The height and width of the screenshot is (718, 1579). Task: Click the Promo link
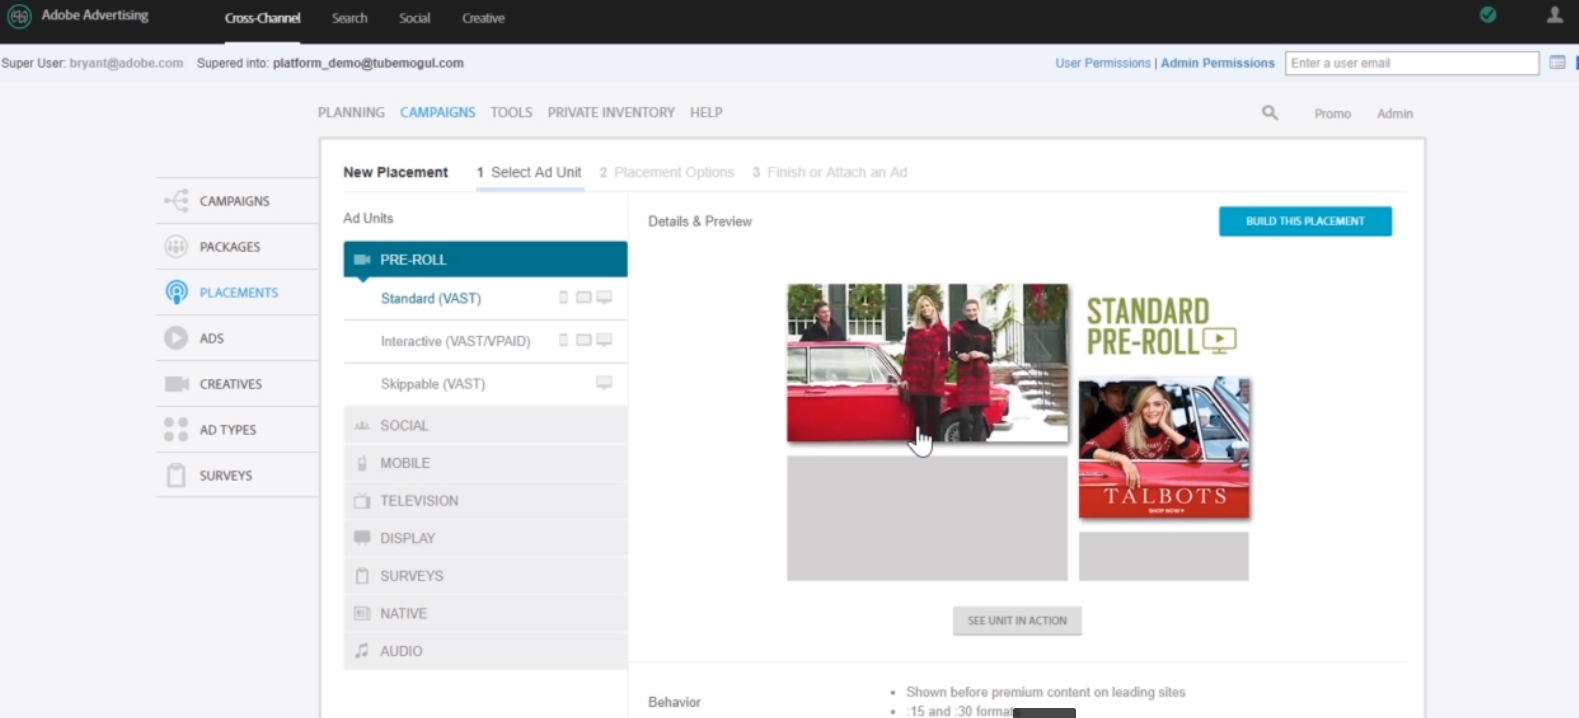(1332, 114)
